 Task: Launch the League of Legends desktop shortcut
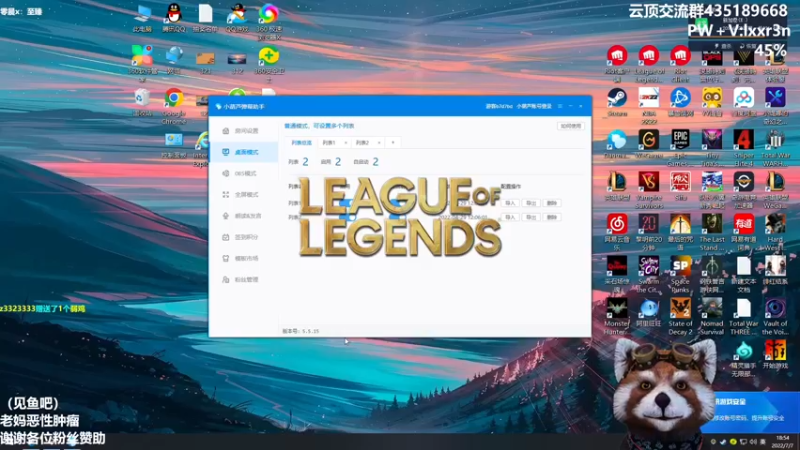click(649, 64)
